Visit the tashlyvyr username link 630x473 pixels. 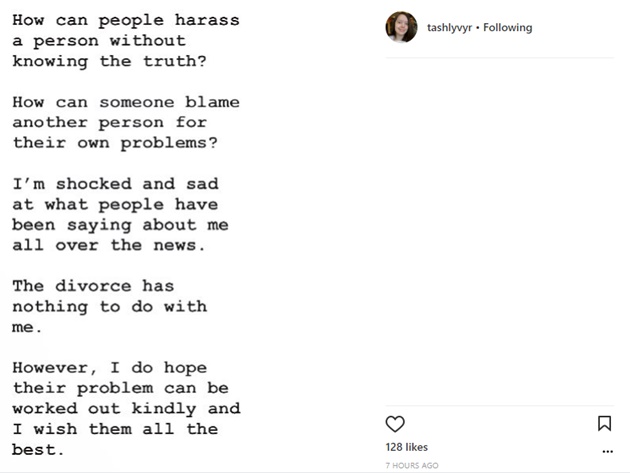(449, 27)
